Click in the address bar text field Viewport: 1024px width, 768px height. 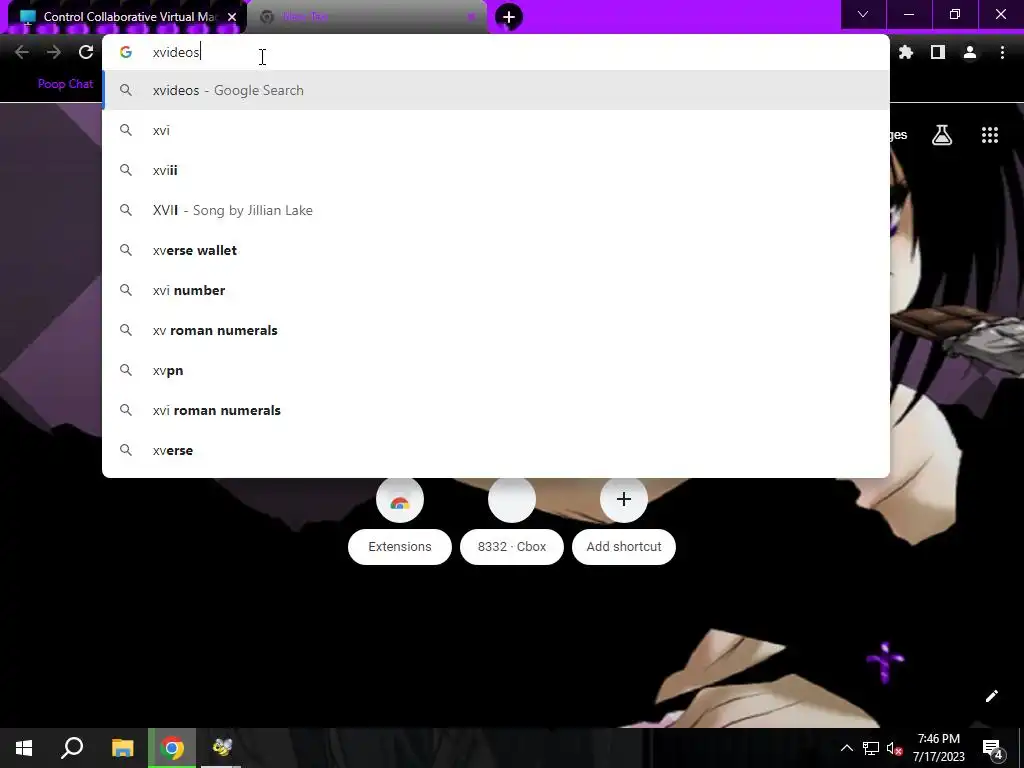click(x=496, y=52)
